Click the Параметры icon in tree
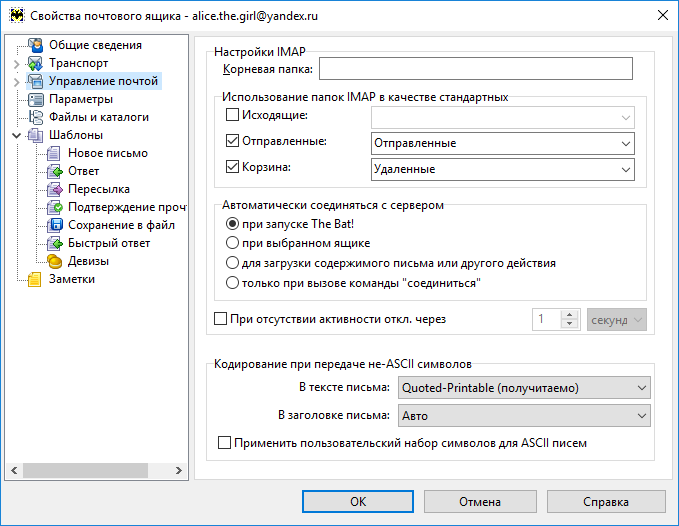The width and height of the screenshot is (679, 526). (36, 99)
